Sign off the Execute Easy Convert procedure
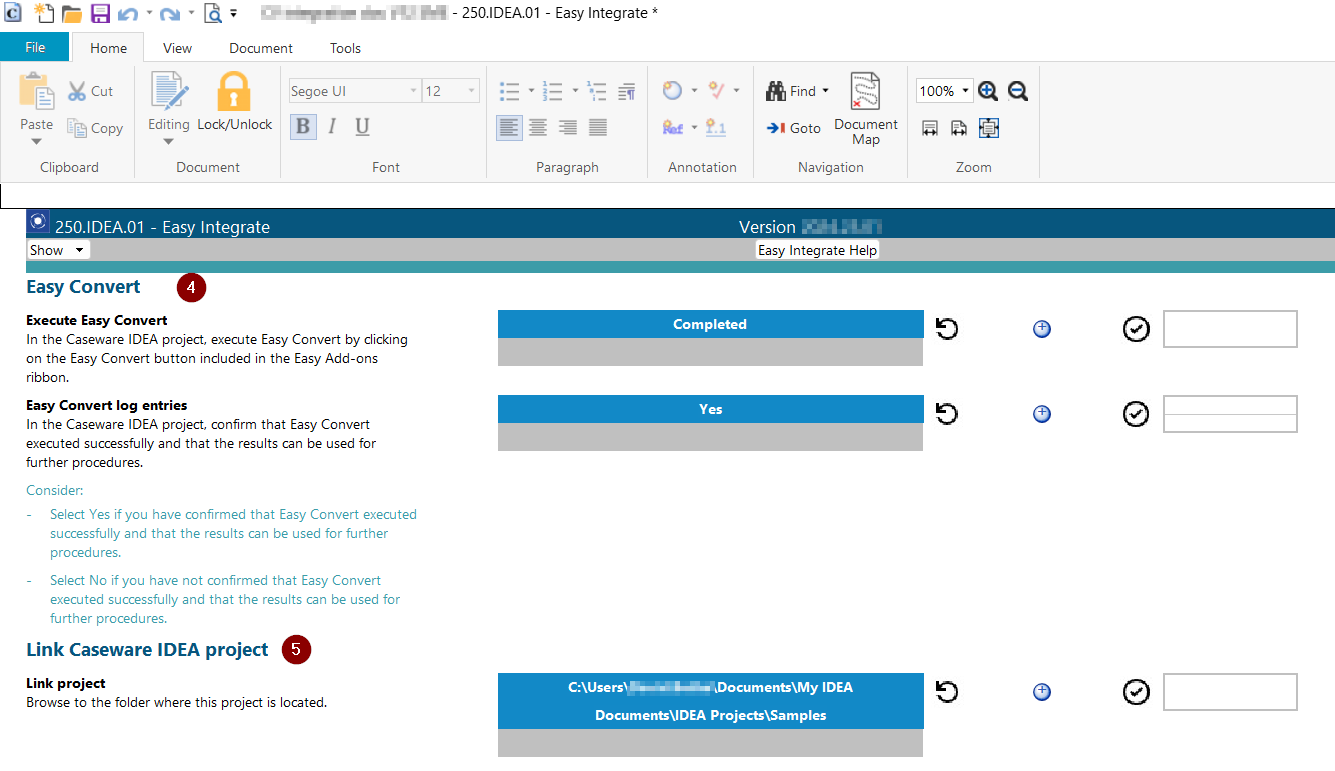1335x771 pixels. tap(1136, 329)
